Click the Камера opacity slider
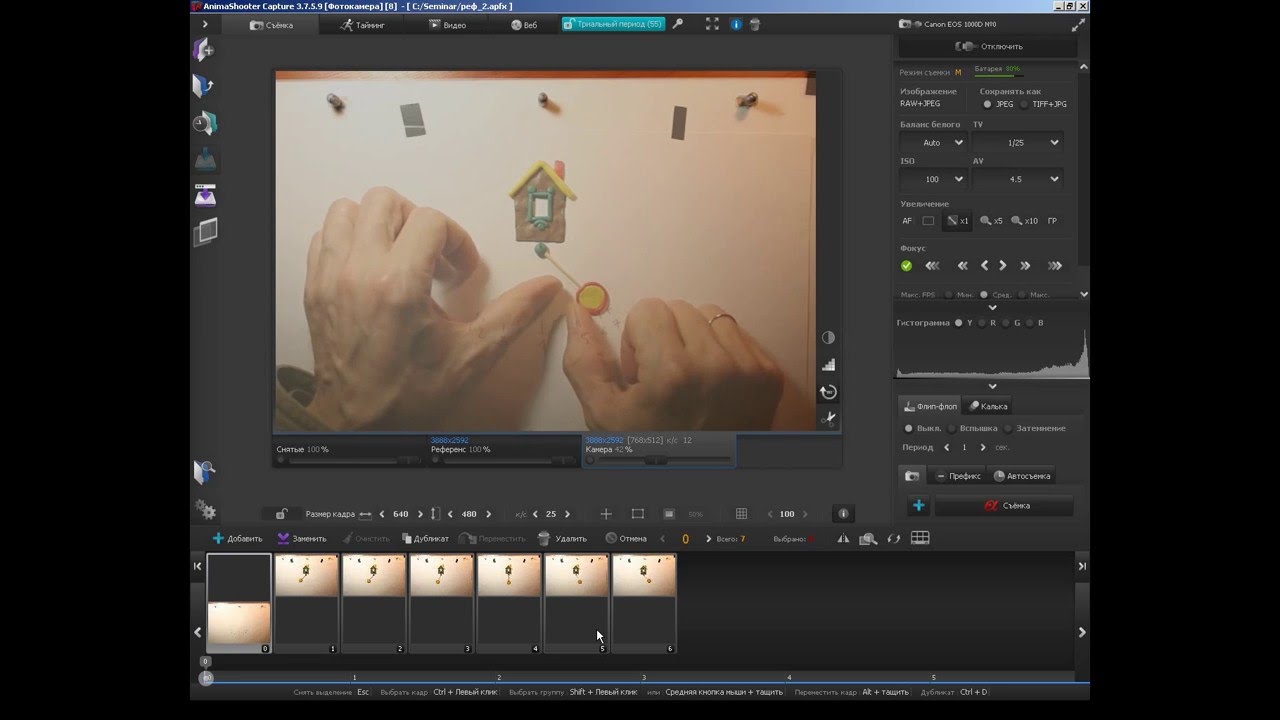Viewport: 1280px width, 720px height. (655, 461)
